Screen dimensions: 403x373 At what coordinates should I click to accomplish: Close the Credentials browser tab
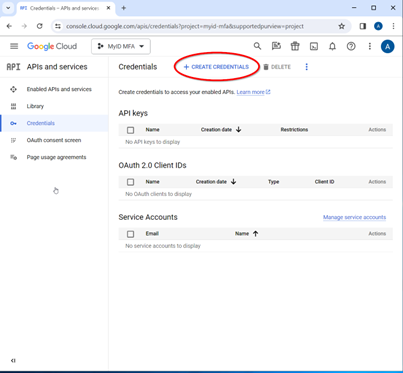pos(108,8)
